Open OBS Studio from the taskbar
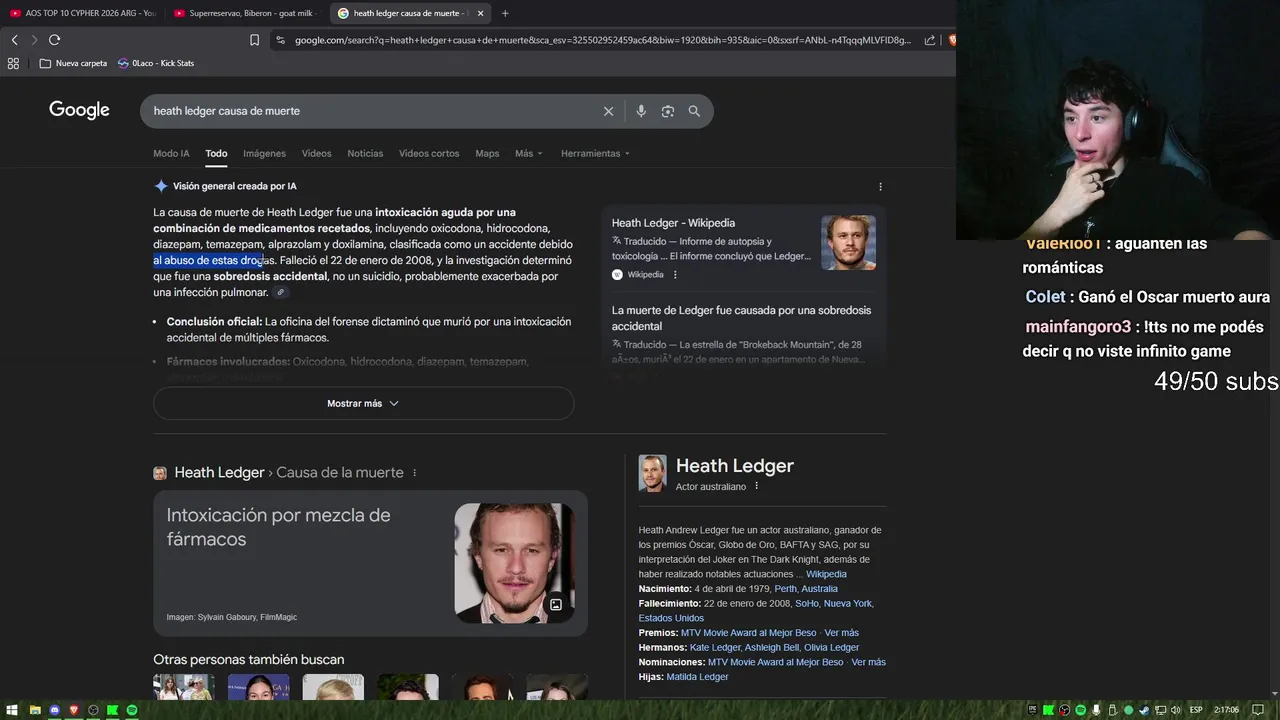The height and width of the screenshot is (720, 1280). click(93, 710)
